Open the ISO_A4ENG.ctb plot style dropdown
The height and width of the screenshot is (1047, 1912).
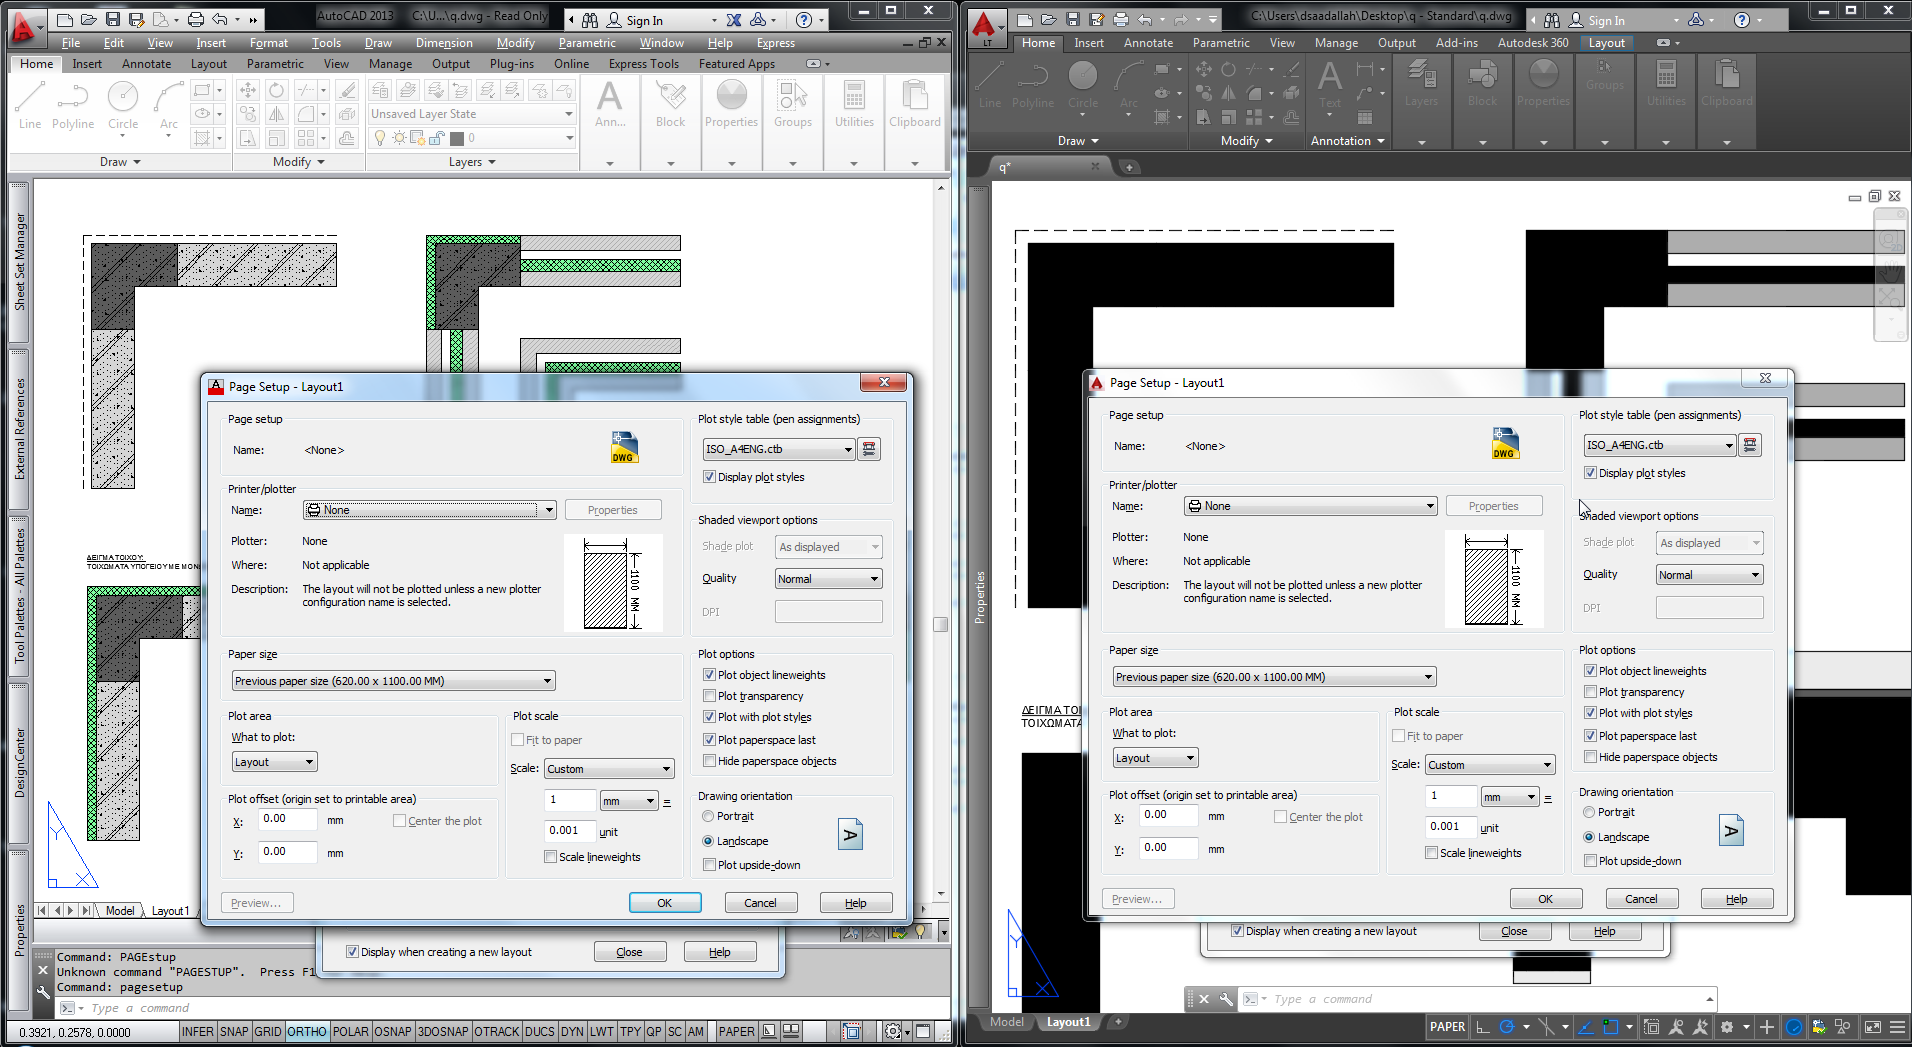777,448
